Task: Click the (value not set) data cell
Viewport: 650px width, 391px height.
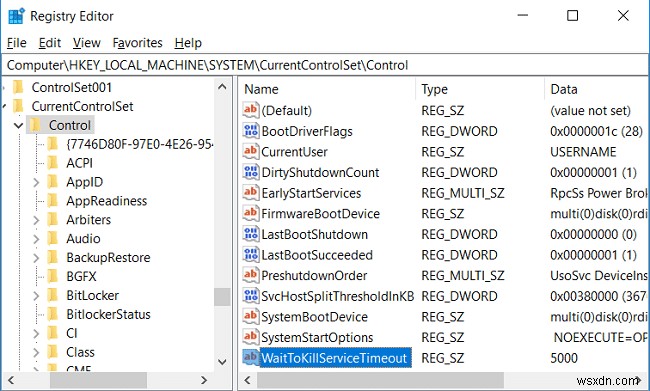Action: point(590,110)
